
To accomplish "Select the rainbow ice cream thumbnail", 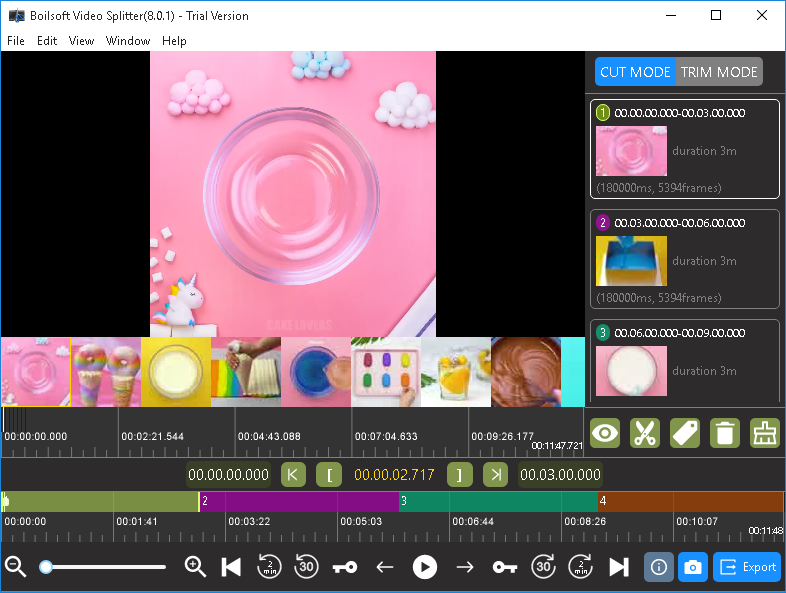I will (x=106, y=372).
